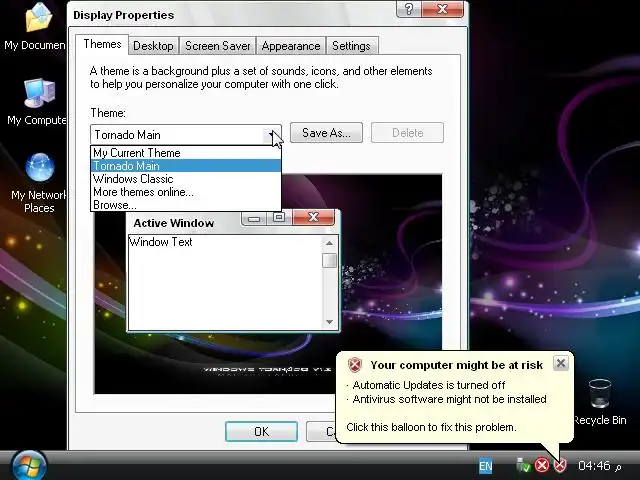Choose Windows Classic theme option
Viewport: 640px width, 480px height.
186,179
